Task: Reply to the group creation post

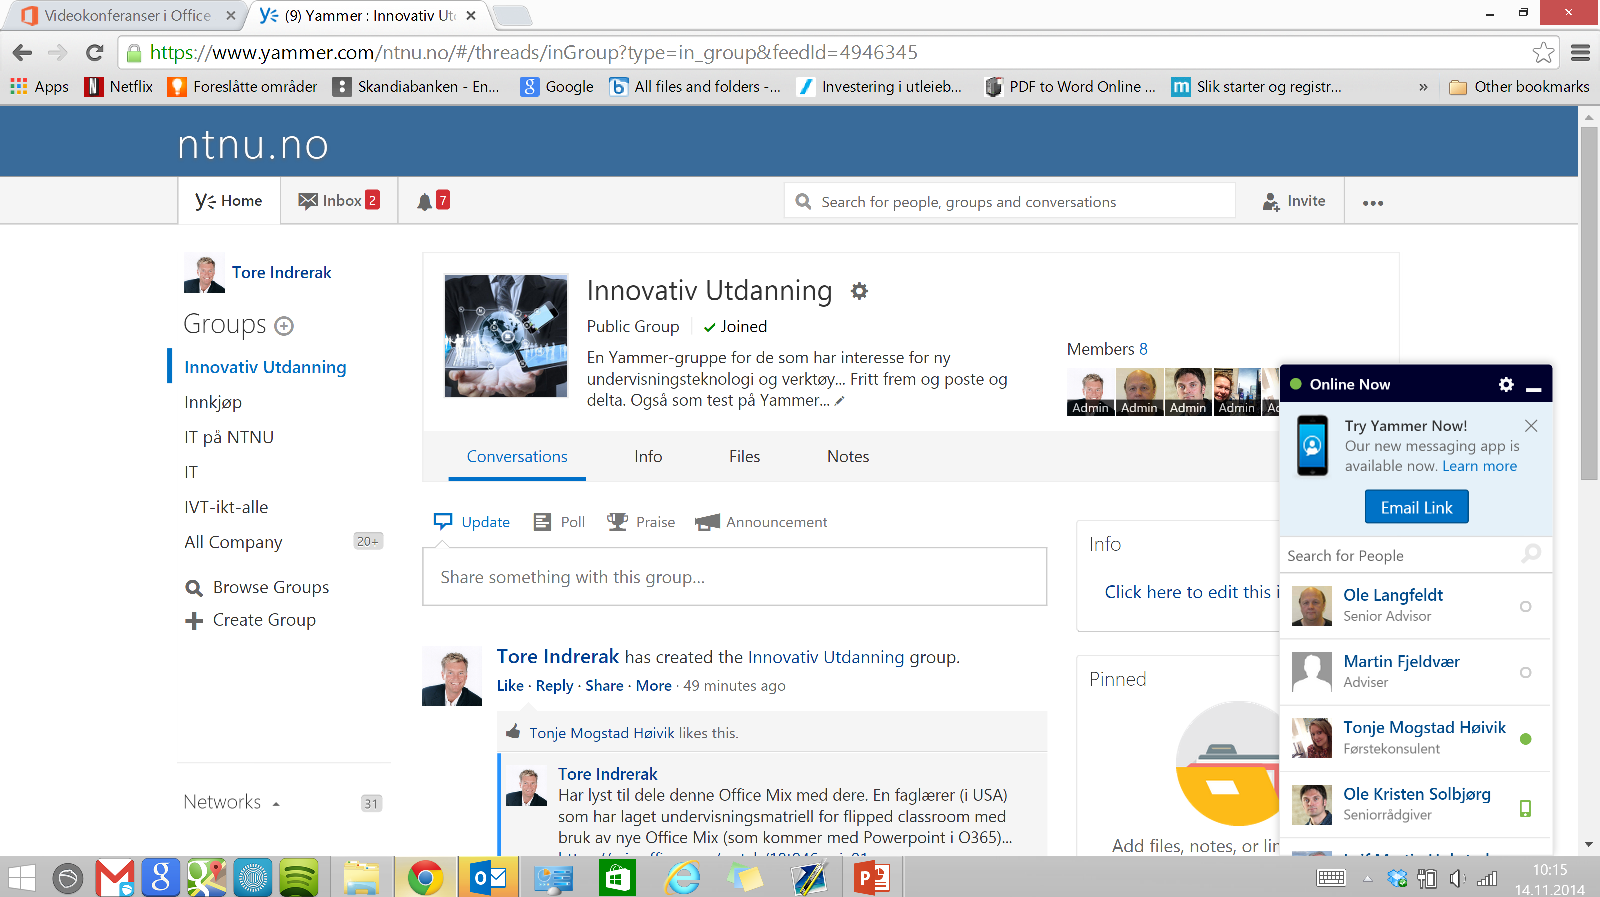Action: 554,686
